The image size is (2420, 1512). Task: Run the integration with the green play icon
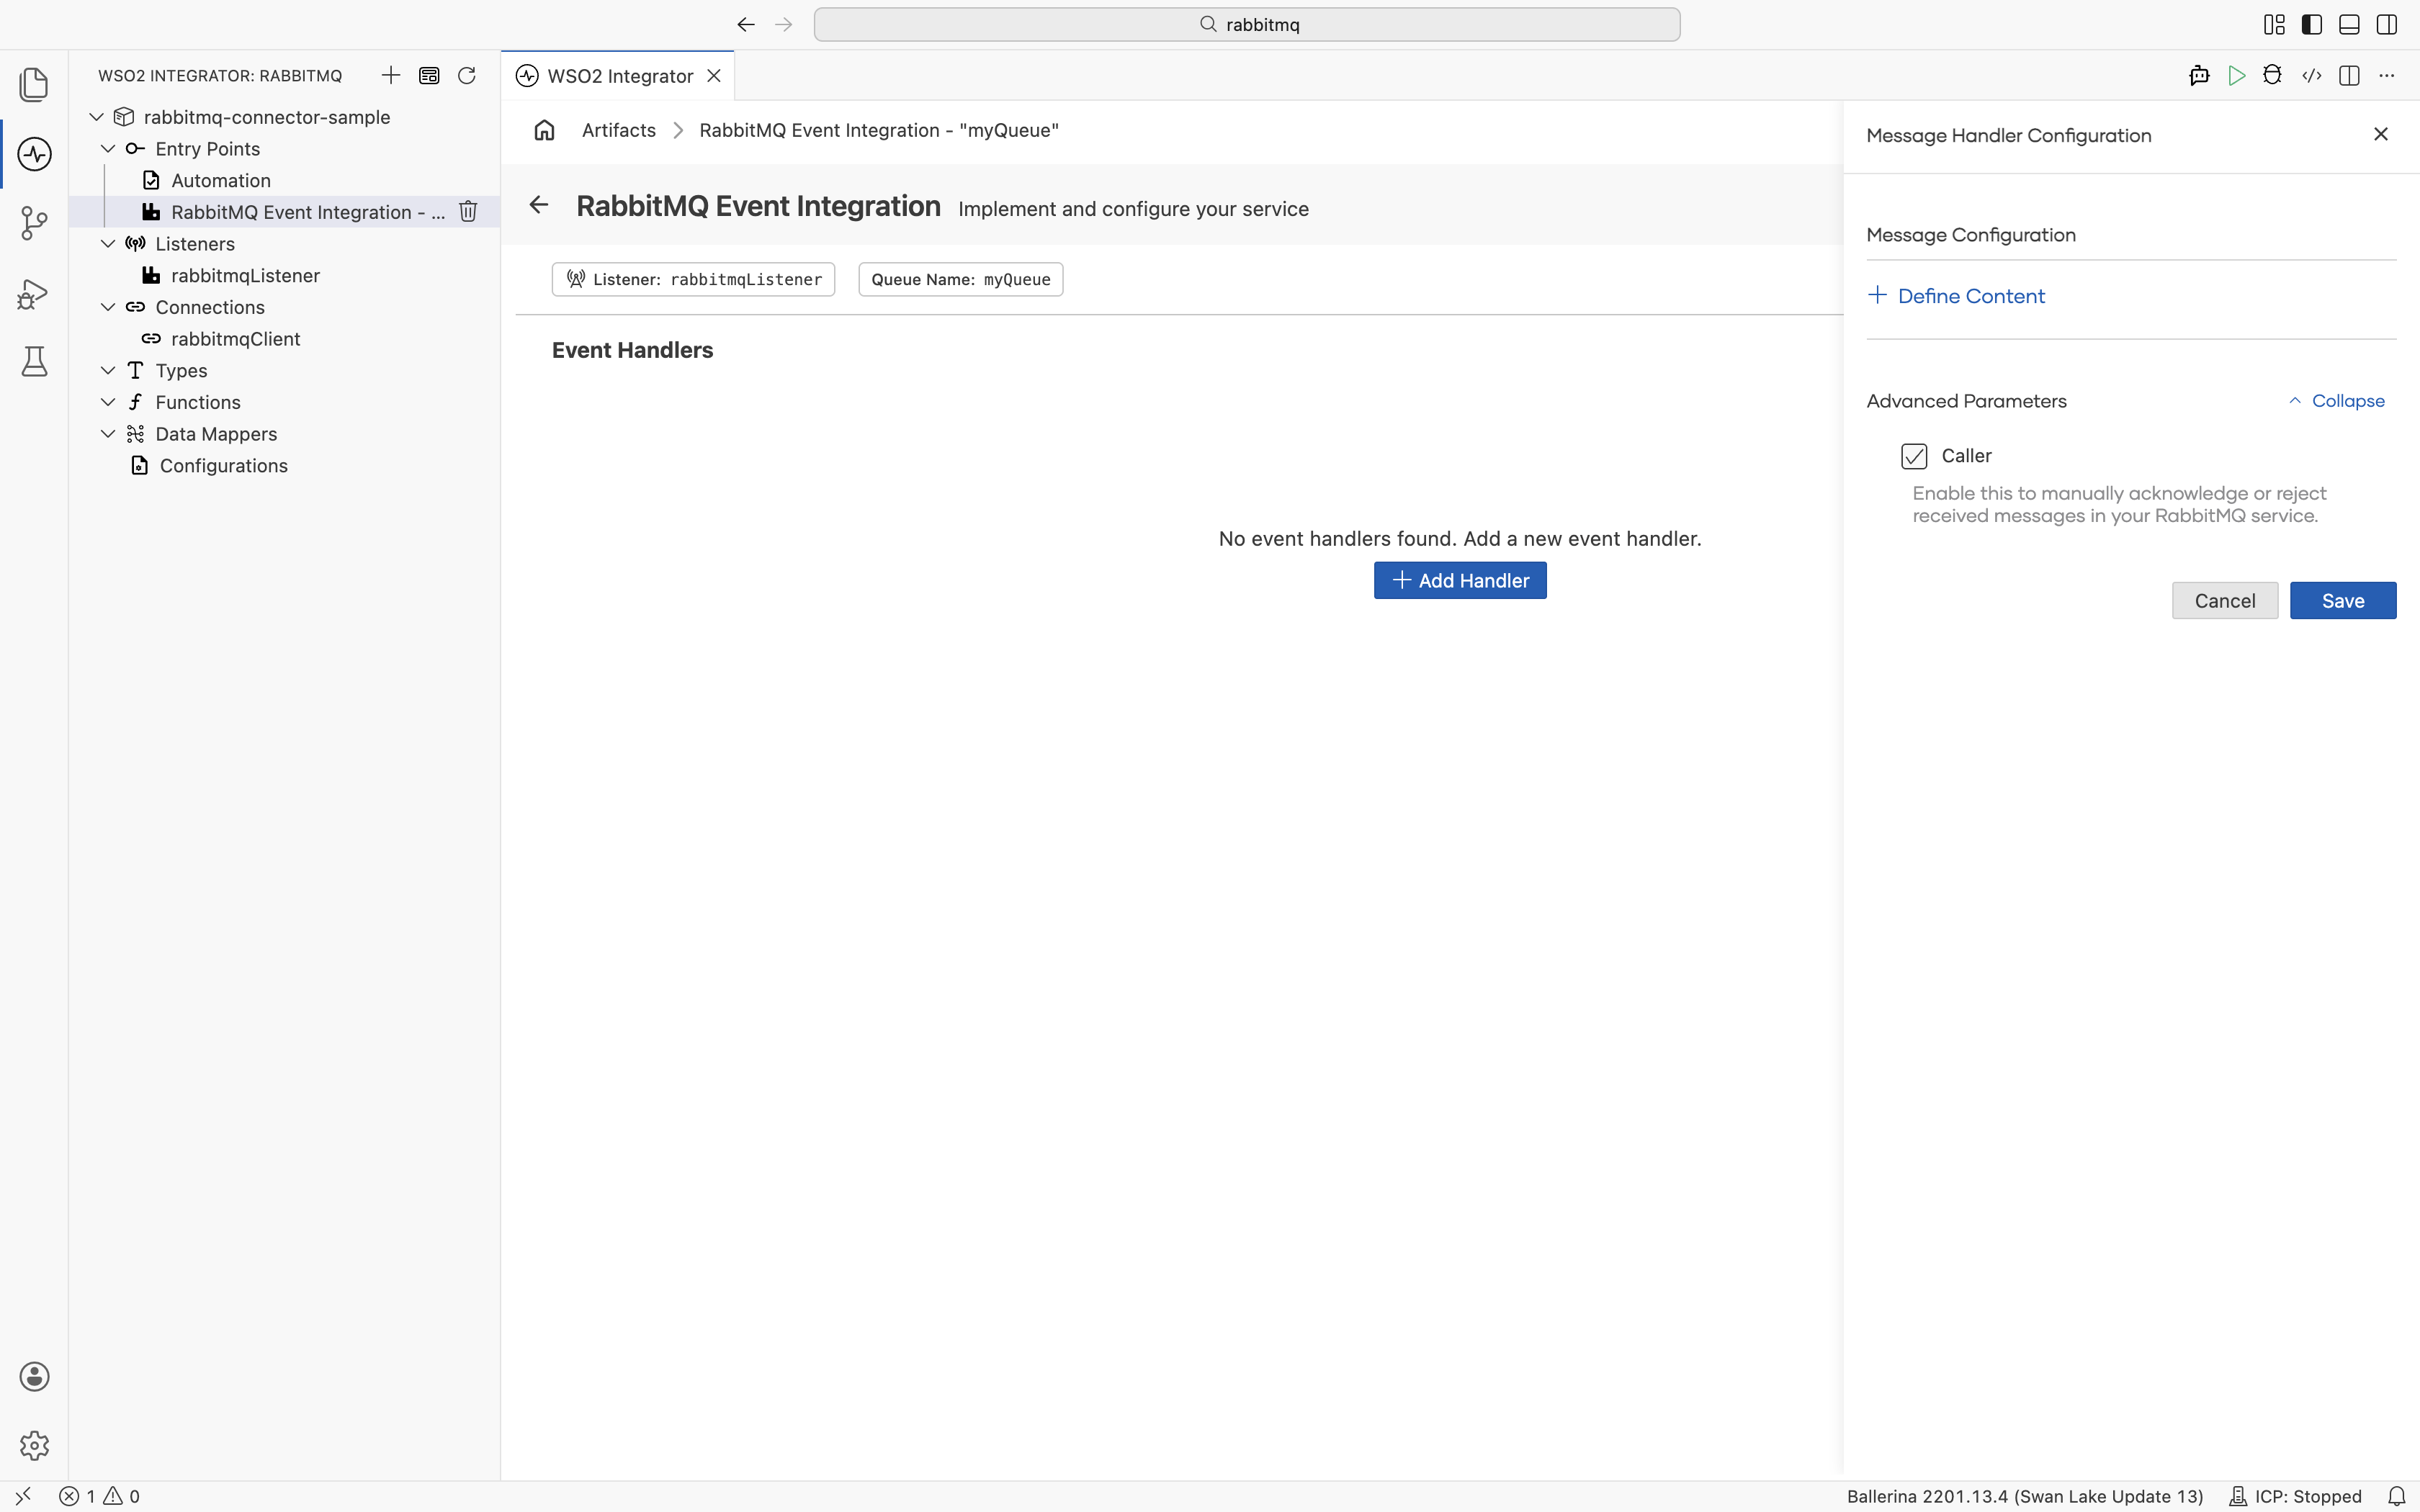click(2237, 76)
